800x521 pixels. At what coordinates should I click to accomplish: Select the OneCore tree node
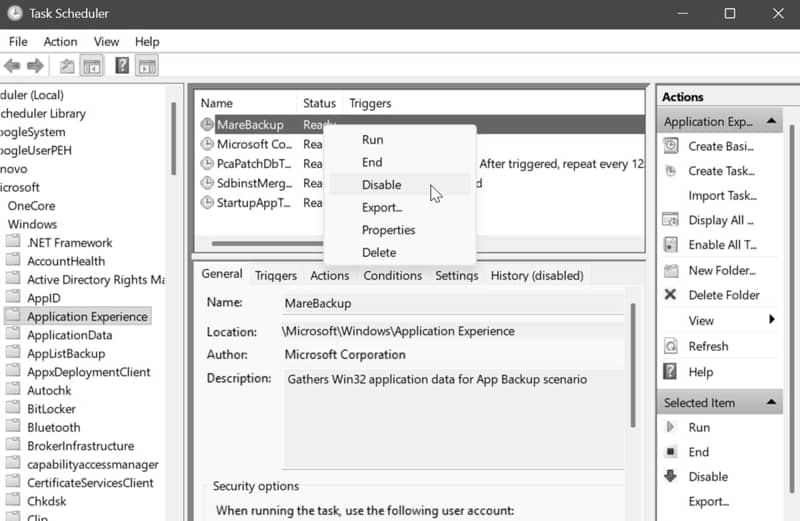click(x=31, y=206)
